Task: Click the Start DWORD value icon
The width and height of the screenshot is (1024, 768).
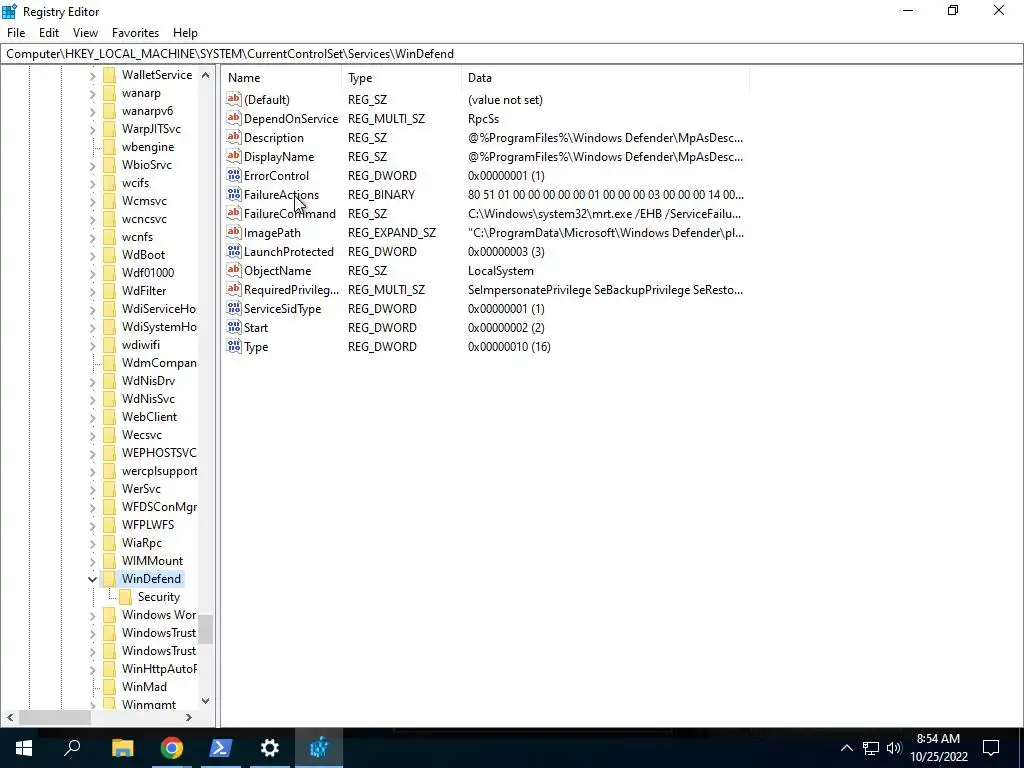Action: point(234,327)
